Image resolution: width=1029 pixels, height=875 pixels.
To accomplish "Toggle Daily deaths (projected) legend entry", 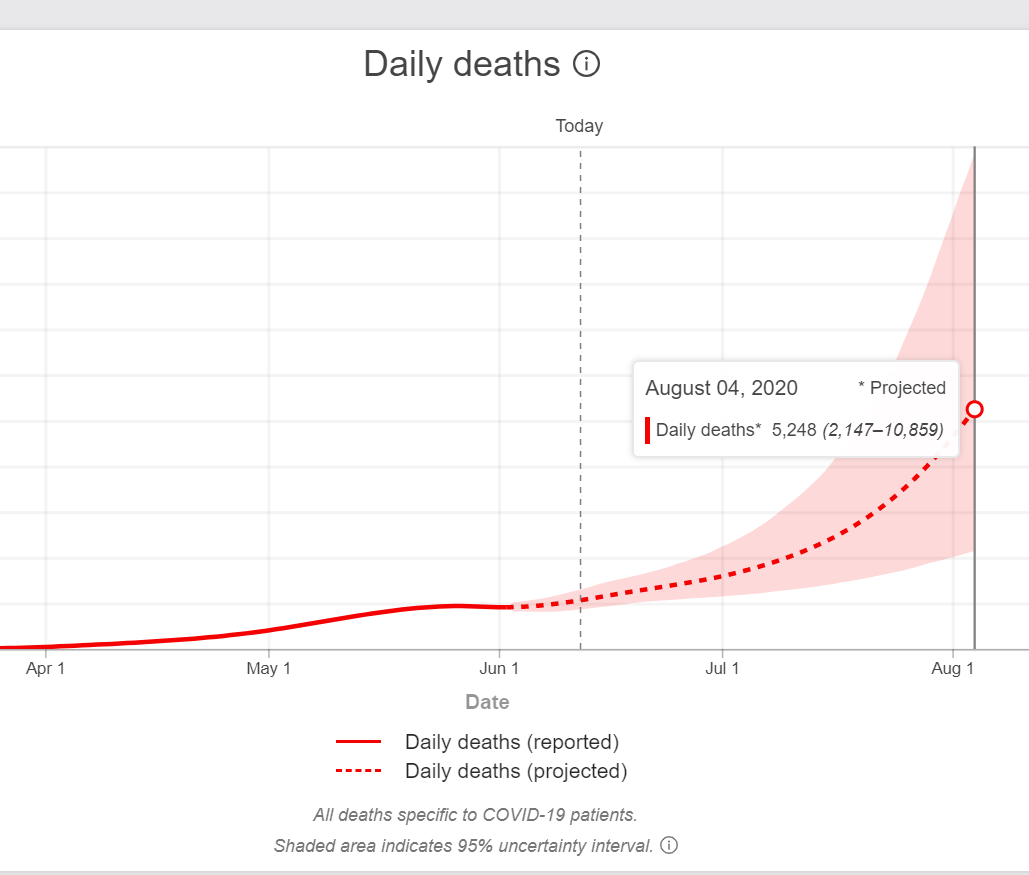I will click(x=482, y=771).
